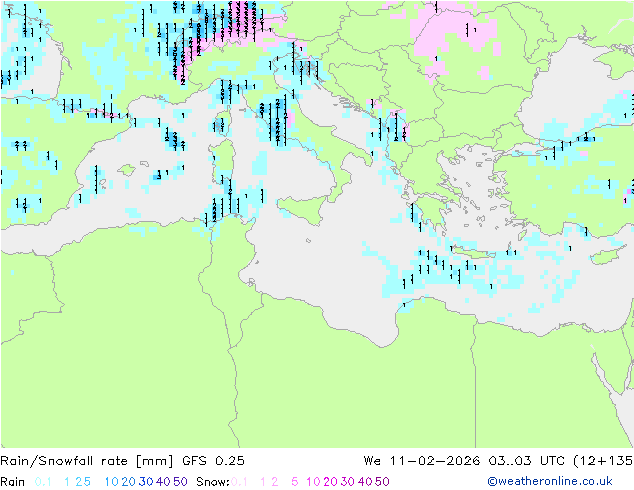Click the island of Sardinia on the map
Viewport: 634px width, 490px height.
click(x=222, y=160)
